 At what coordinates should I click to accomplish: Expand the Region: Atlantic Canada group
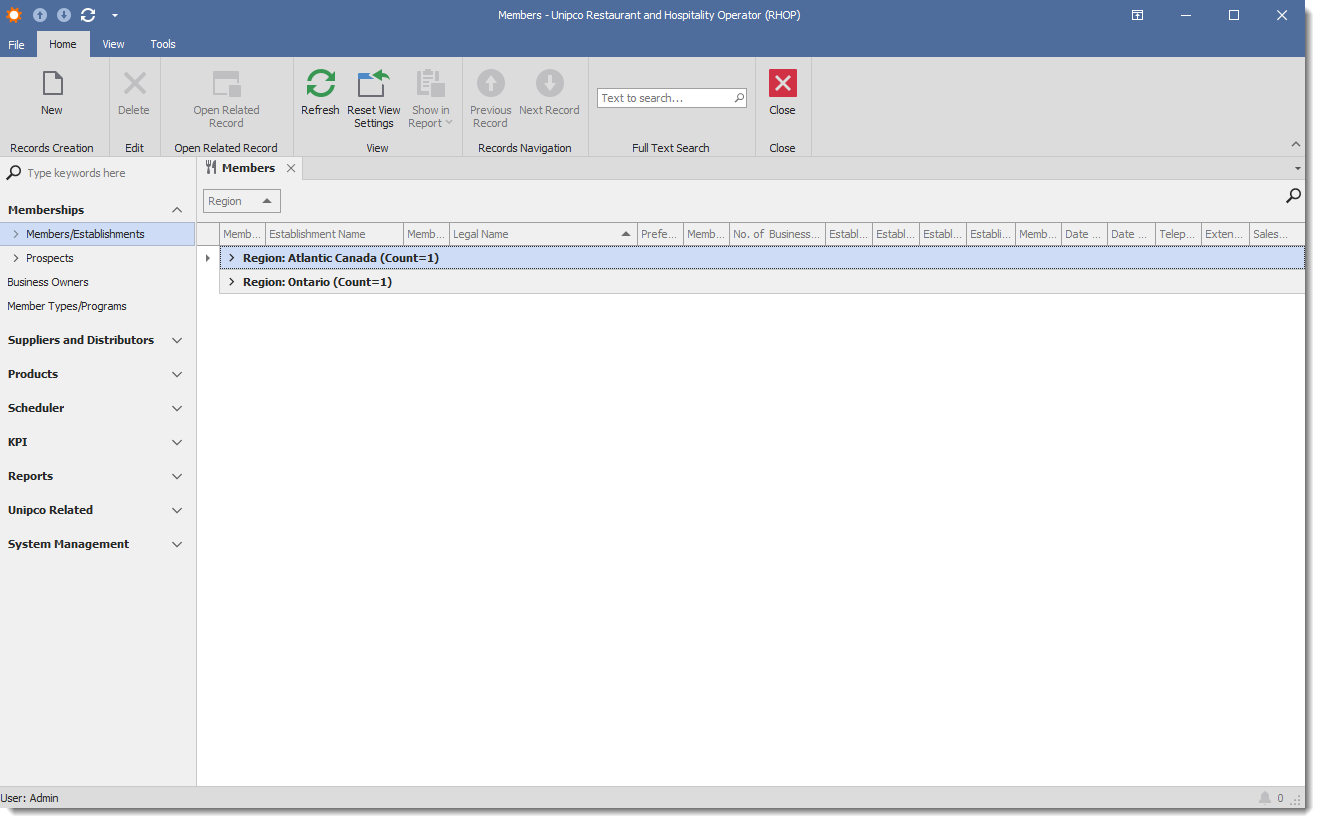(x=232, y=258)
